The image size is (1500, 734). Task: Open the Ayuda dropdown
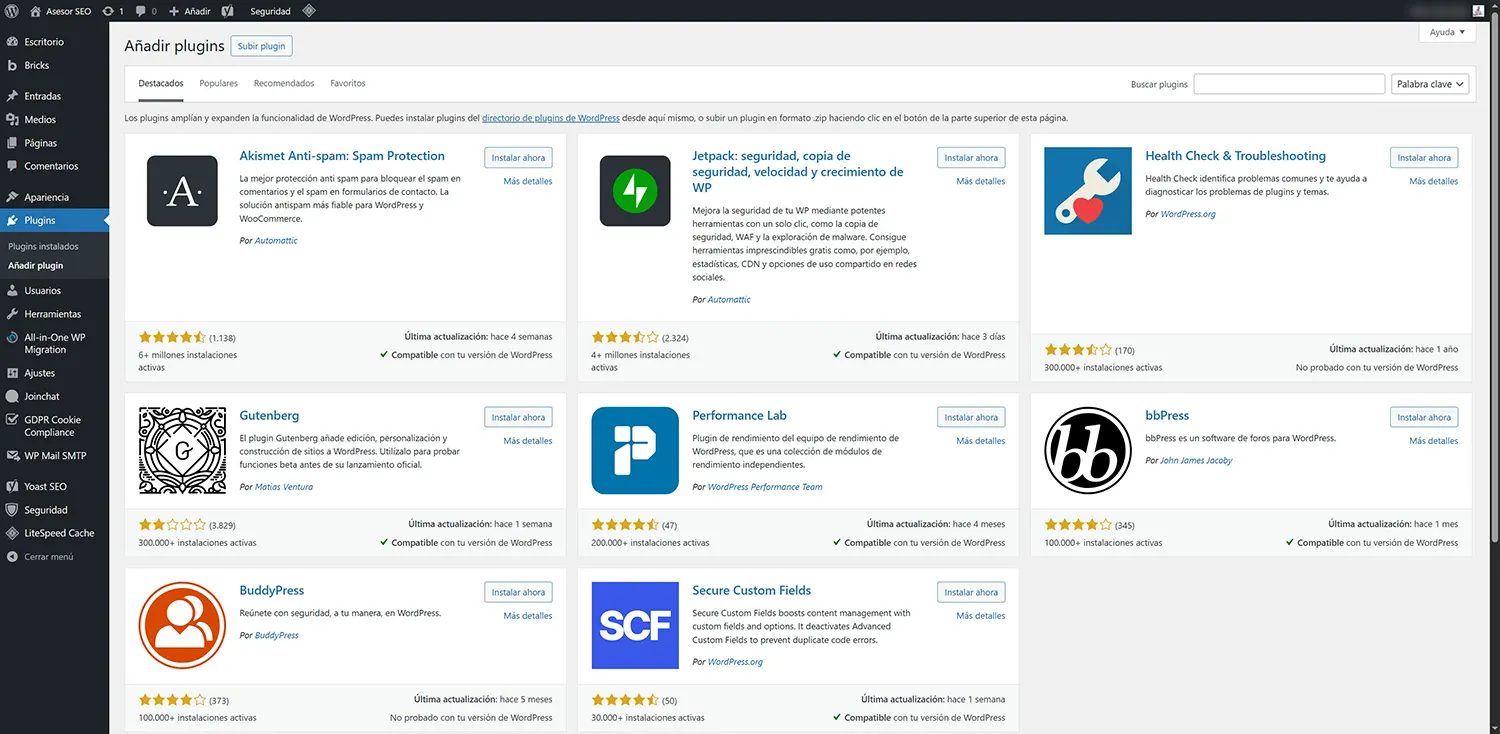coord(1446,31)
